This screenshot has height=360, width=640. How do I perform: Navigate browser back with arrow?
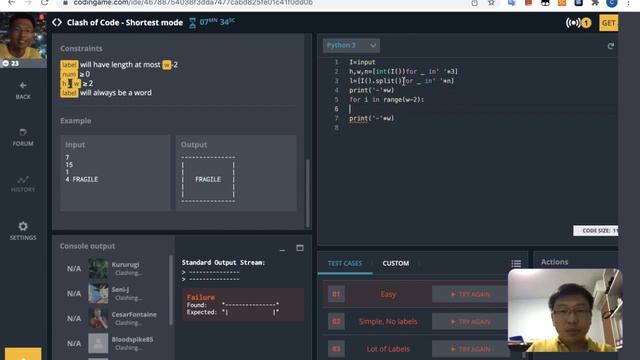tap(11, 3)
